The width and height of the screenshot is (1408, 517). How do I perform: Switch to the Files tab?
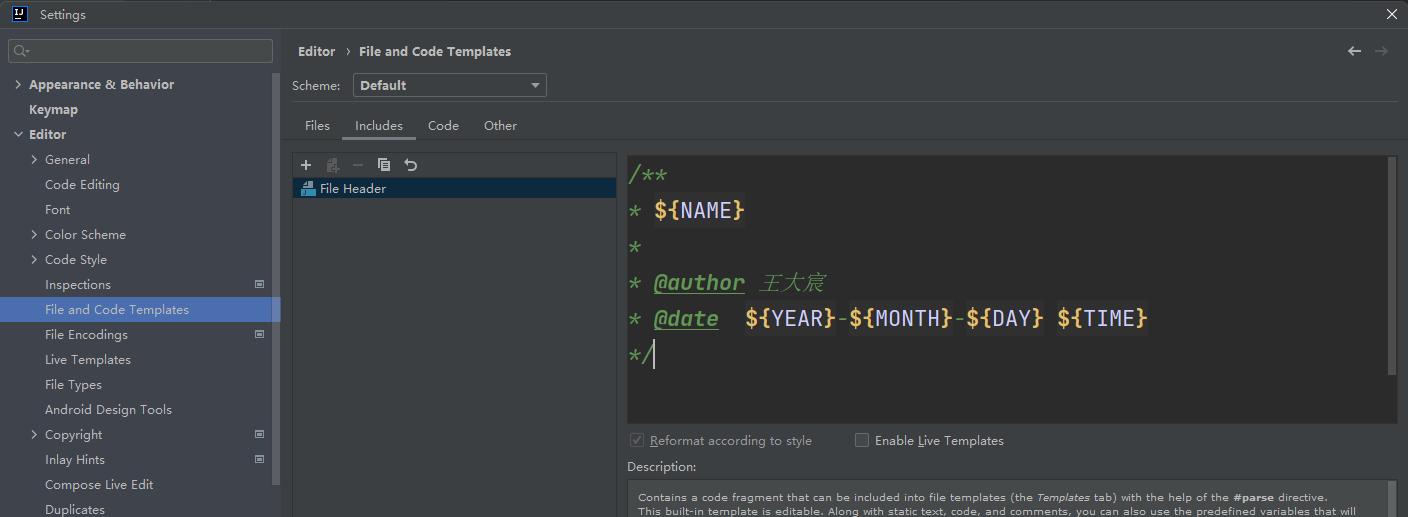click(x=317, y=126)
